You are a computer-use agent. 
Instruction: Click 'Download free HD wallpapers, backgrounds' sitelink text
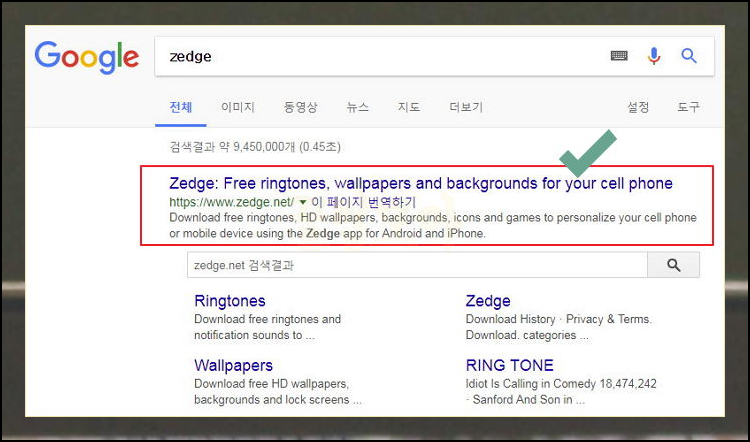[x=278, y=392]
